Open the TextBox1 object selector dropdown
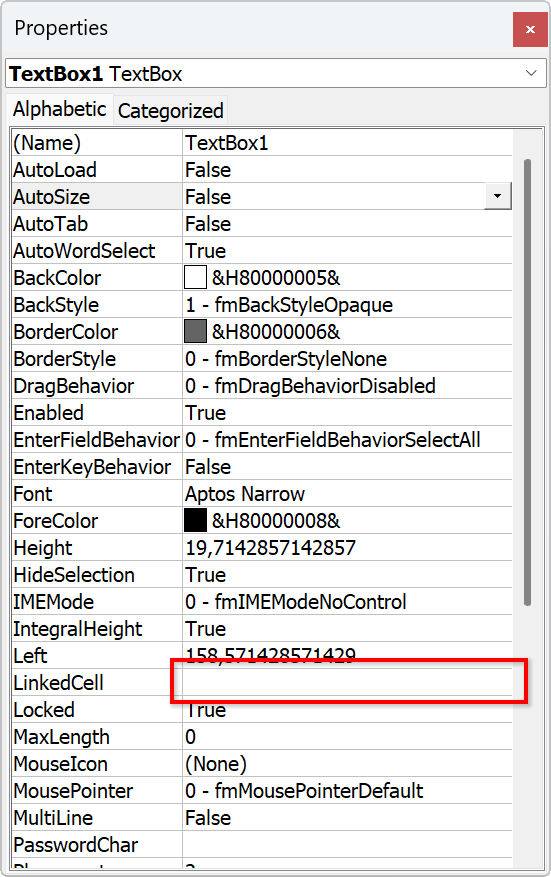 click(531, 73)
